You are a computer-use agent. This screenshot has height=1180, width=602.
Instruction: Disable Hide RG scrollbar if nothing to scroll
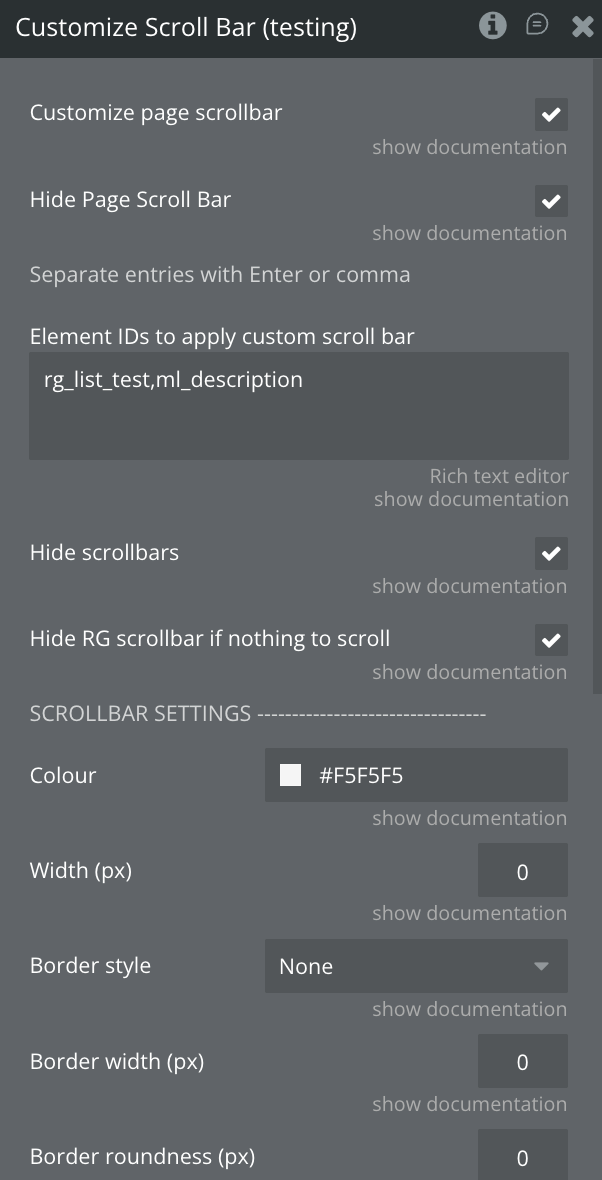[551, 639]
